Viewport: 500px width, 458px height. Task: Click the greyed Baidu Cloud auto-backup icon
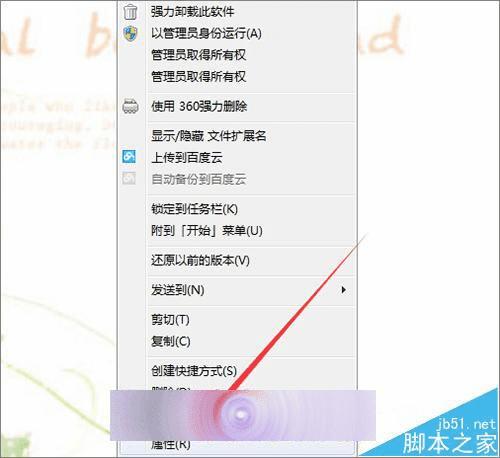click(x=129, y=178)
